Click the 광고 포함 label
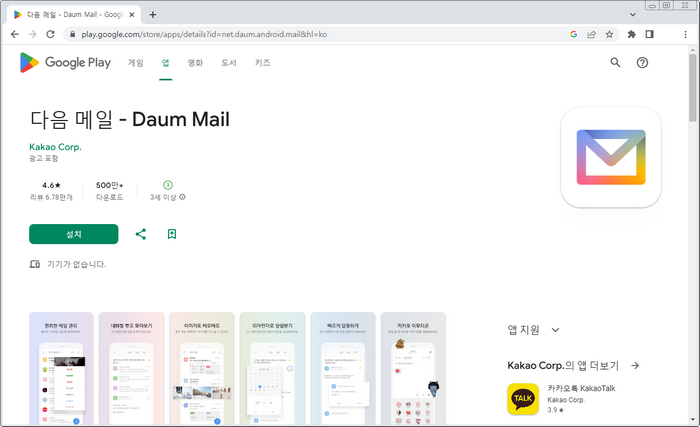Image resolution: width=700 pixels, height=427 pixels. click(44, 158)
